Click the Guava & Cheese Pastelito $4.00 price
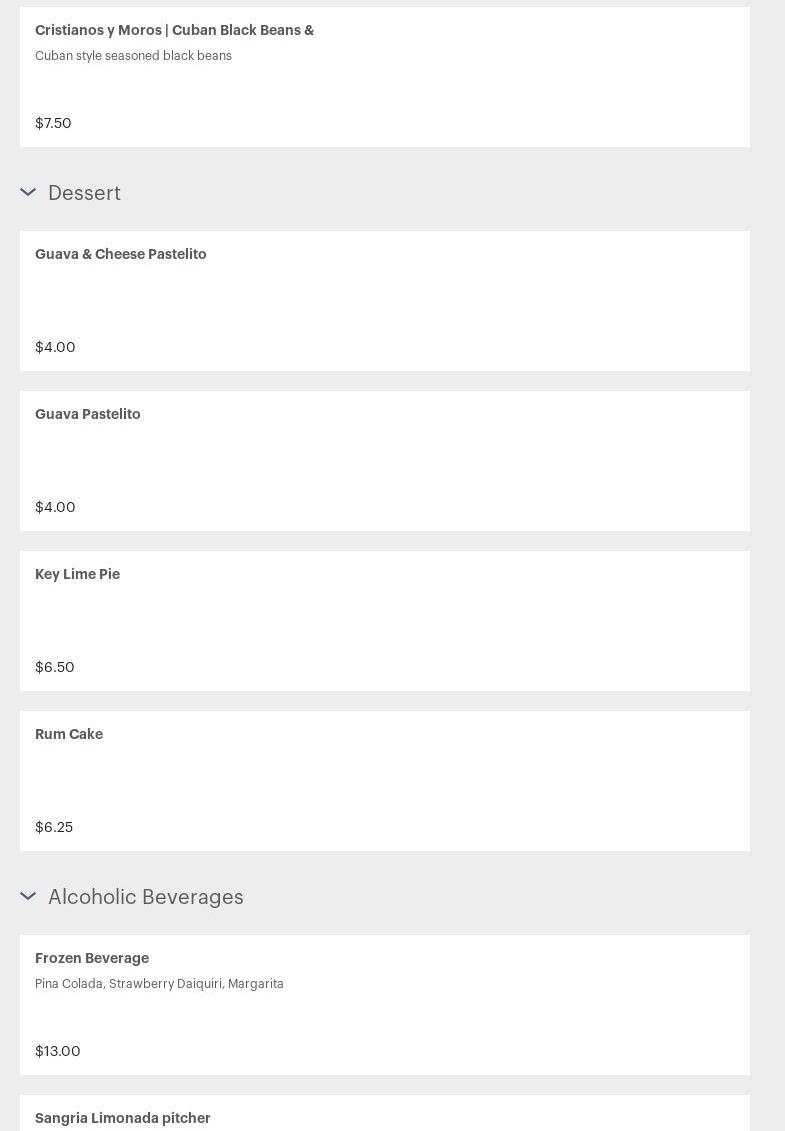Viewport: 785px width, 1131px height. [55, 347]
